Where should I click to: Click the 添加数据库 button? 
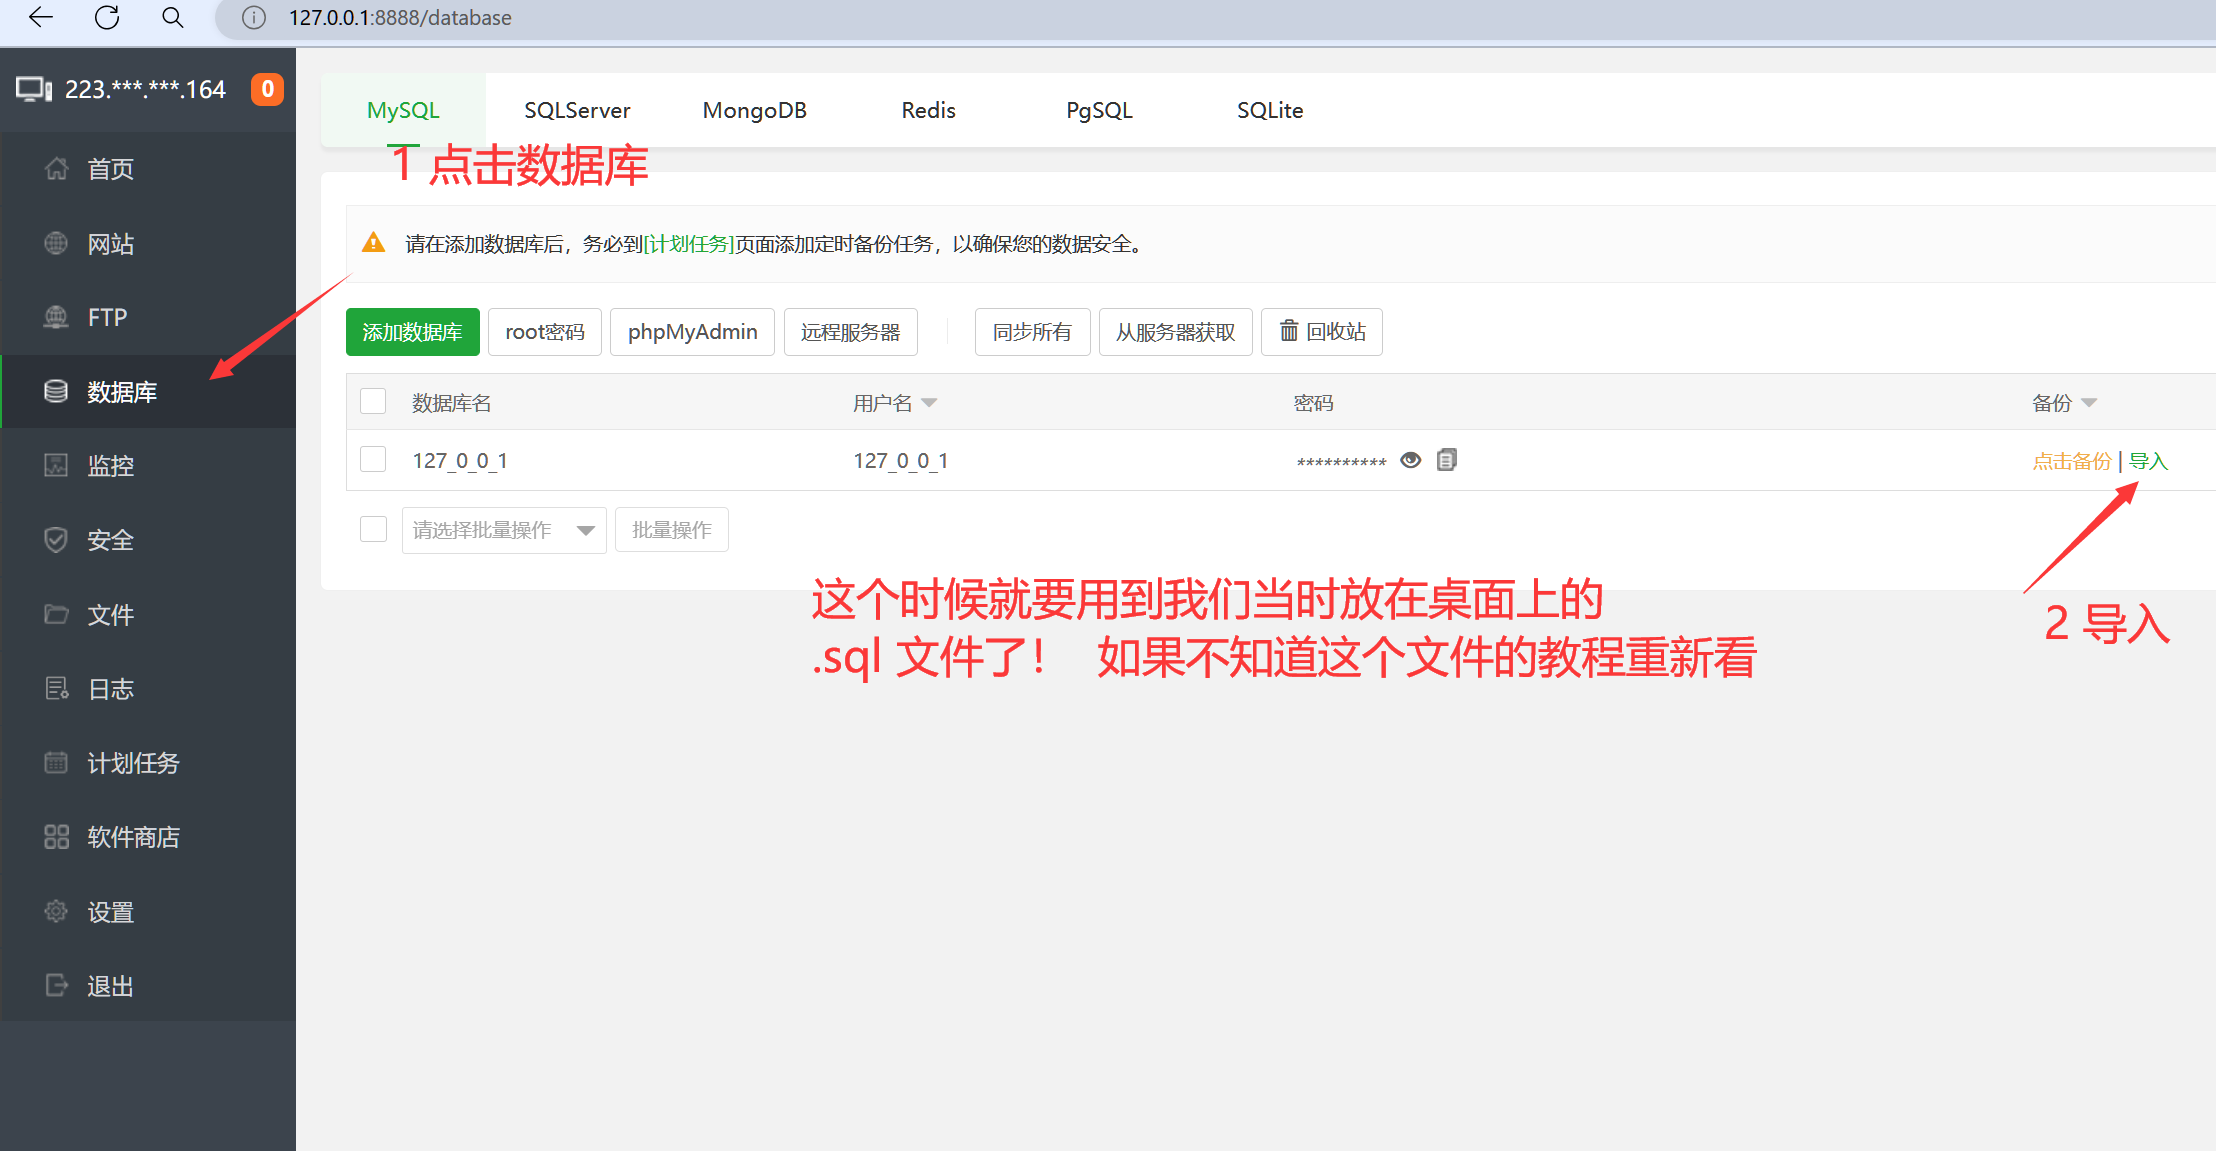(x=412, y=331)
